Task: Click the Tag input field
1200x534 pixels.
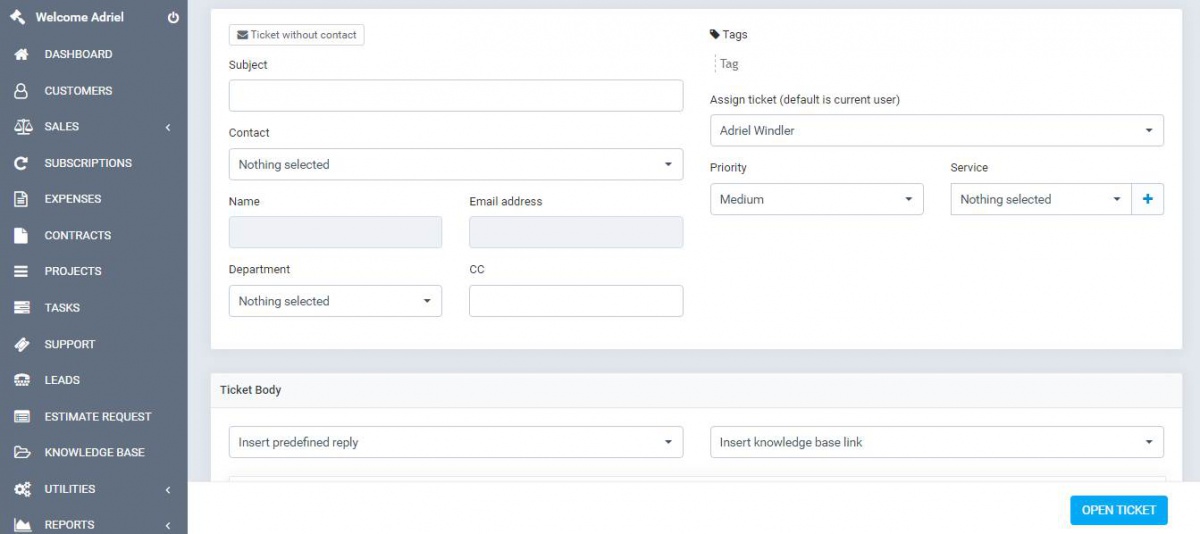Action: coord(760,64)
